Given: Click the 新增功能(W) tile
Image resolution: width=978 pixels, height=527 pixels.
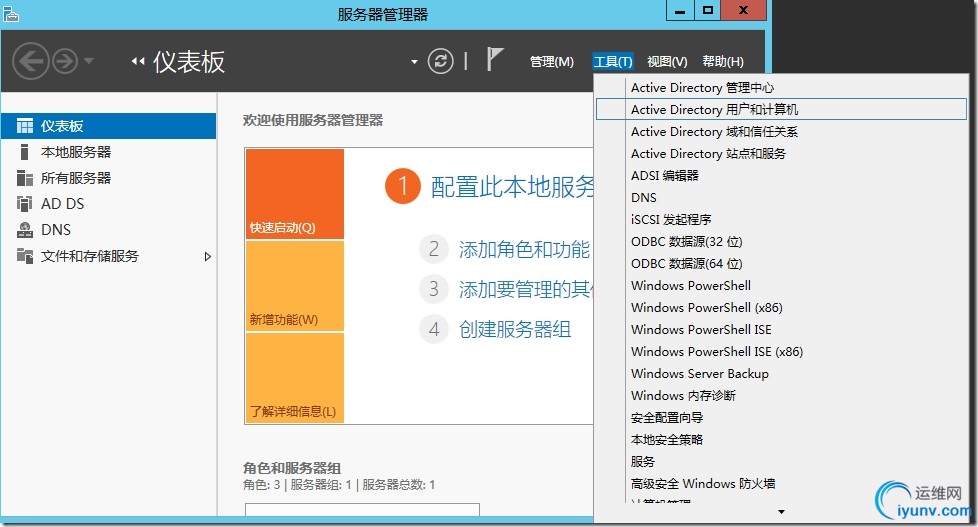Looking at the screenshot, I should click(x=294, y=286).
